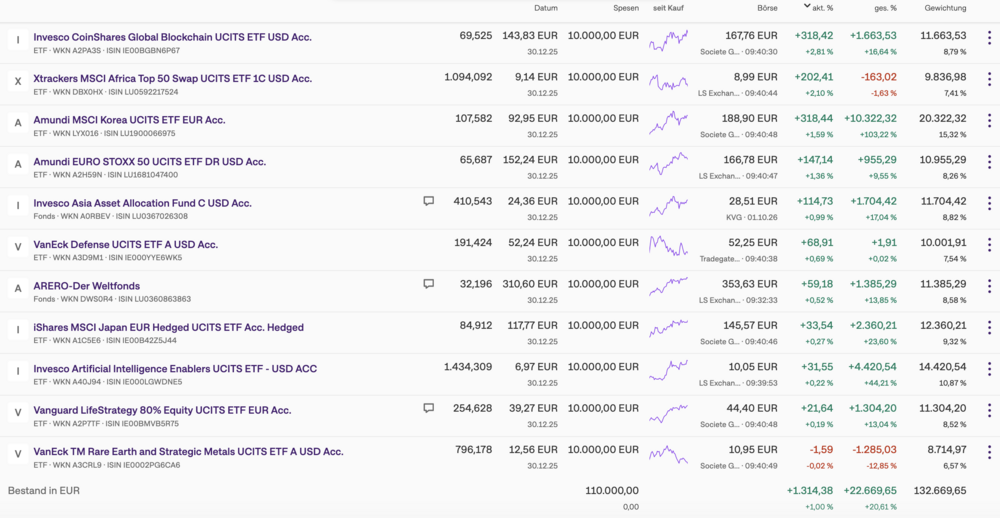Select the weighting value 20.322,32
1000x518 pixels.
tap(943, 119)
